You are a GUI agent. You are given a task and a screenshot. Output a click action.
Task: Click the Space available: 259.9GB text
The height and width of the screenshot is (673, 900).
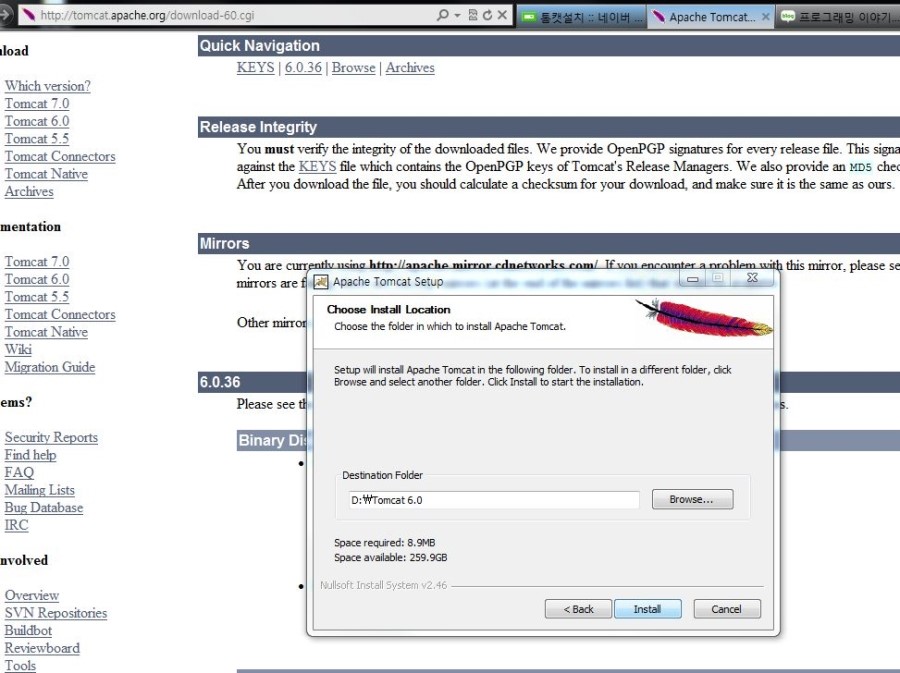pos(390,557)
